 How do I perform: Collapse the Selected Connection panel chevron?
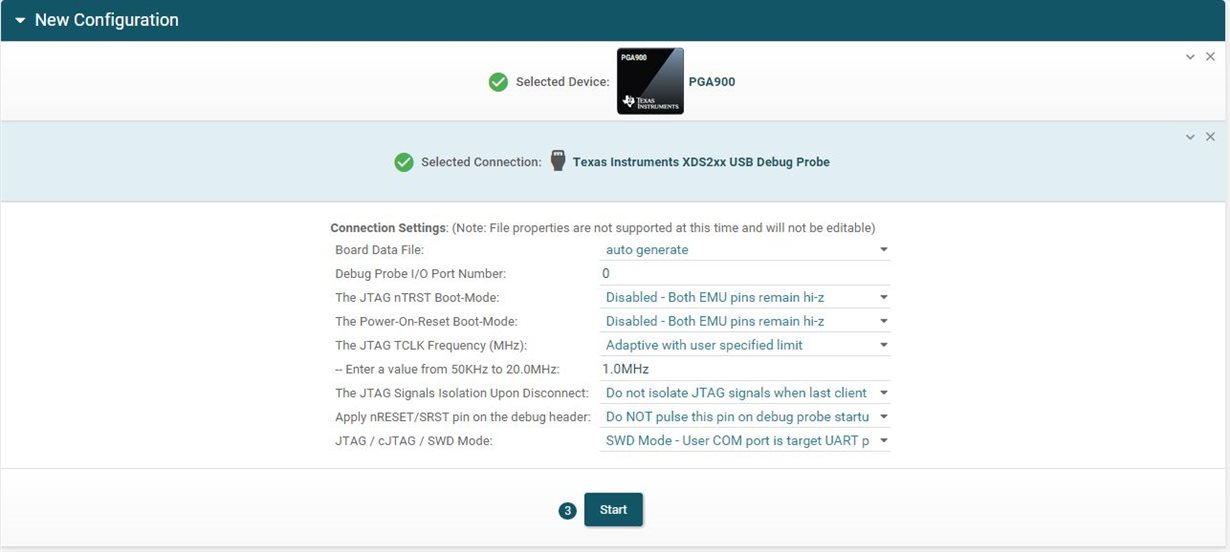pyautogui.click(x=1190, y=136)
